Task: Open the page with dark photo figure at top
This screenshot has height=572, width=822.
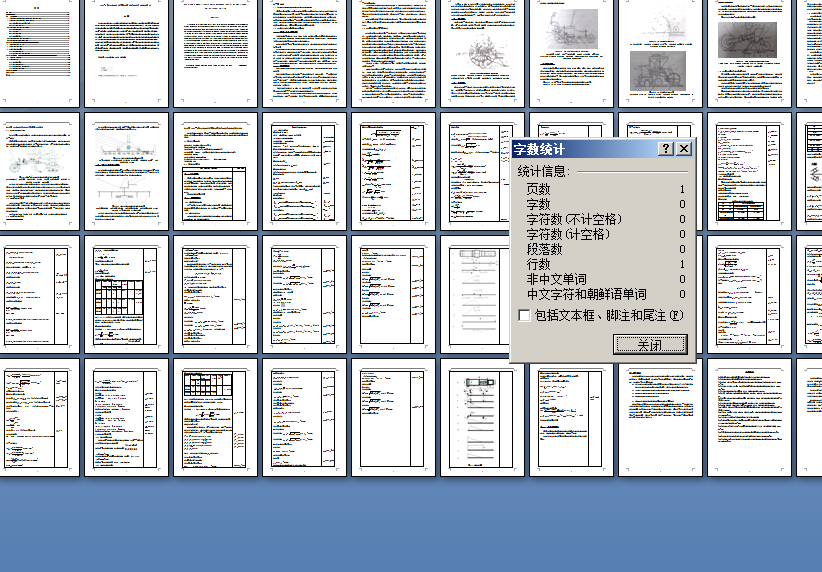Action: (749, 52)
